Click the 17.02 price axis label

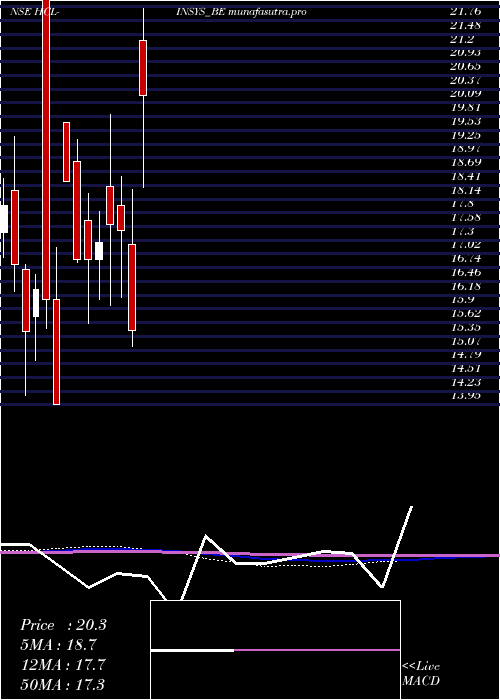[x=466, y=245]
